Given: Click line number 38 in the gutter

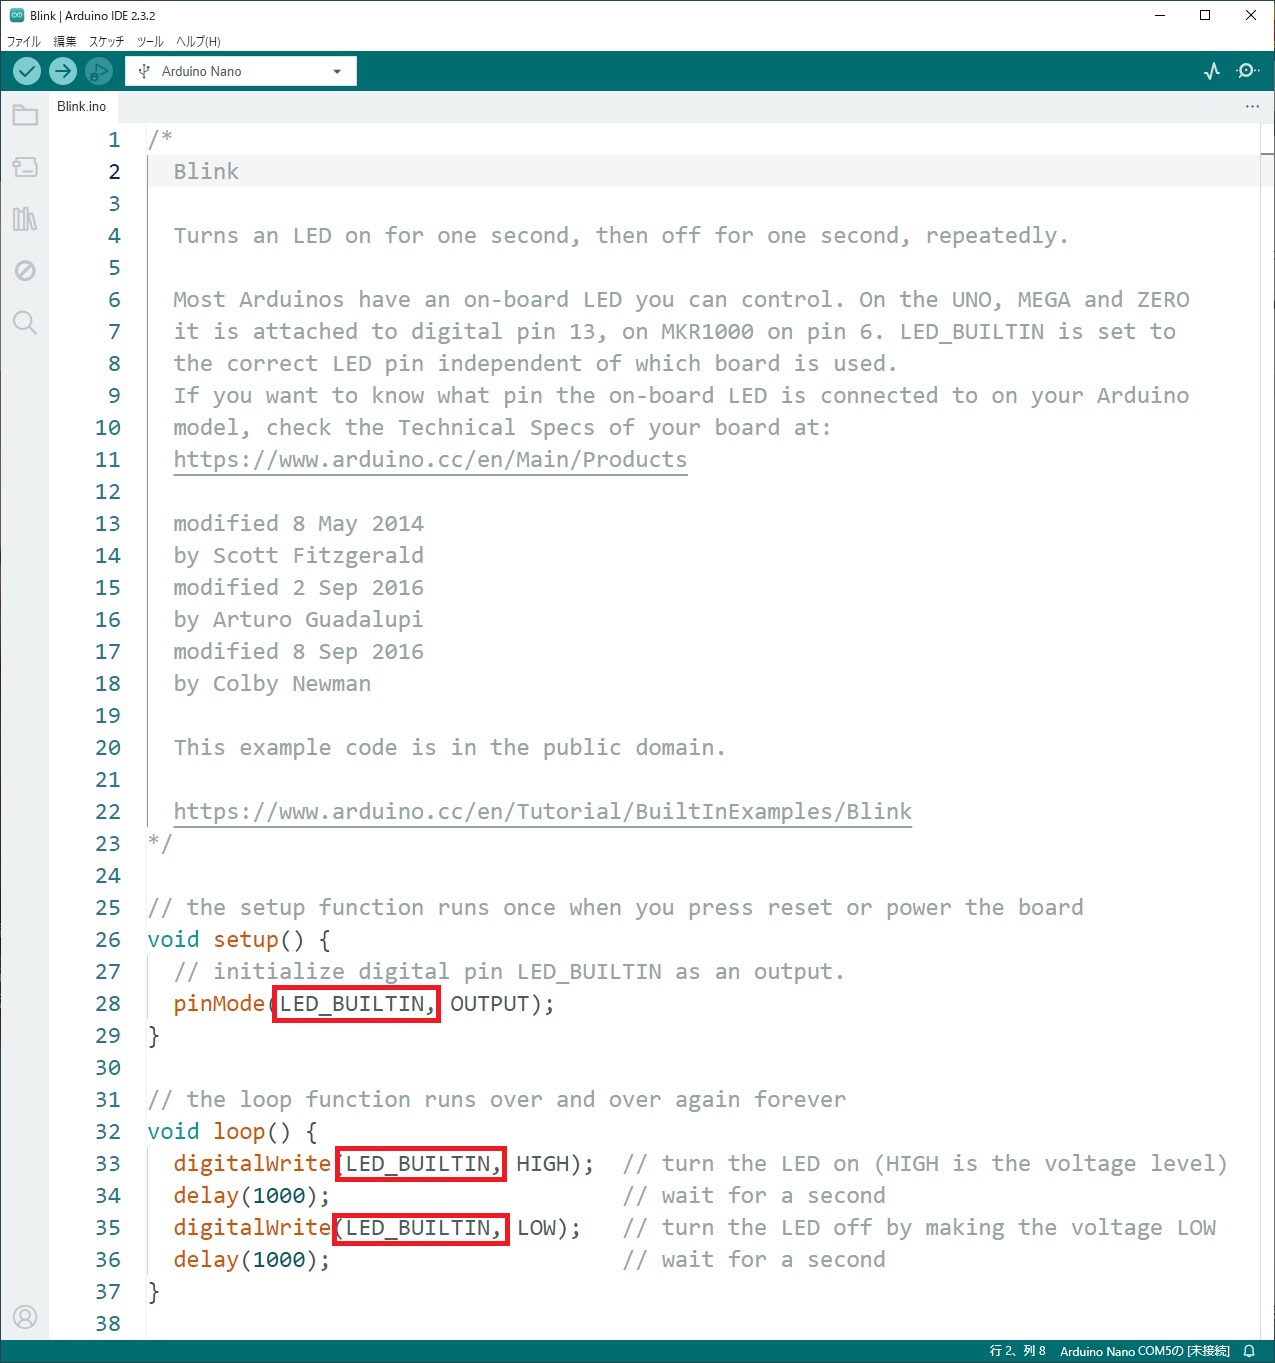Looking at the screenshot, I should [108, 1324].
